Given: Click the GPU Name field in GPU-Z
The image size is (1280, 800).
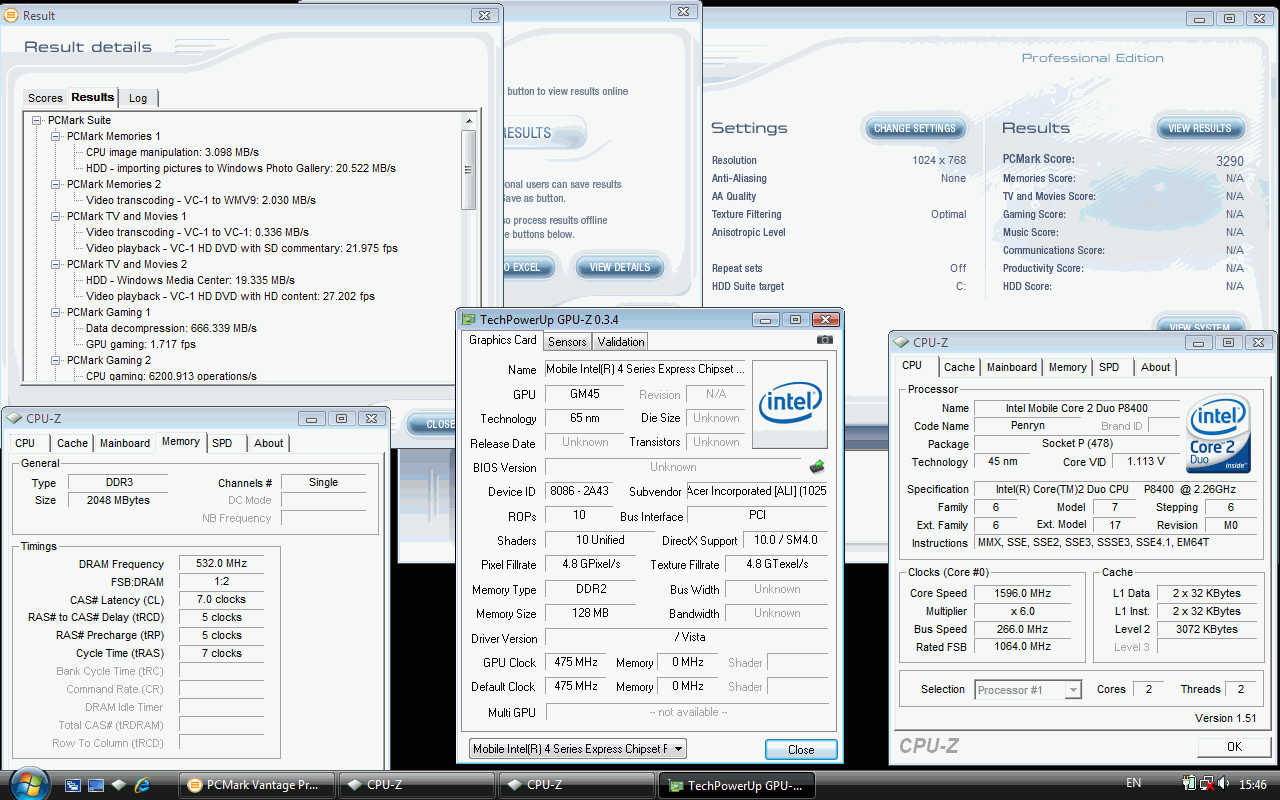Looking at the screenshot, I should pos(645,369).
